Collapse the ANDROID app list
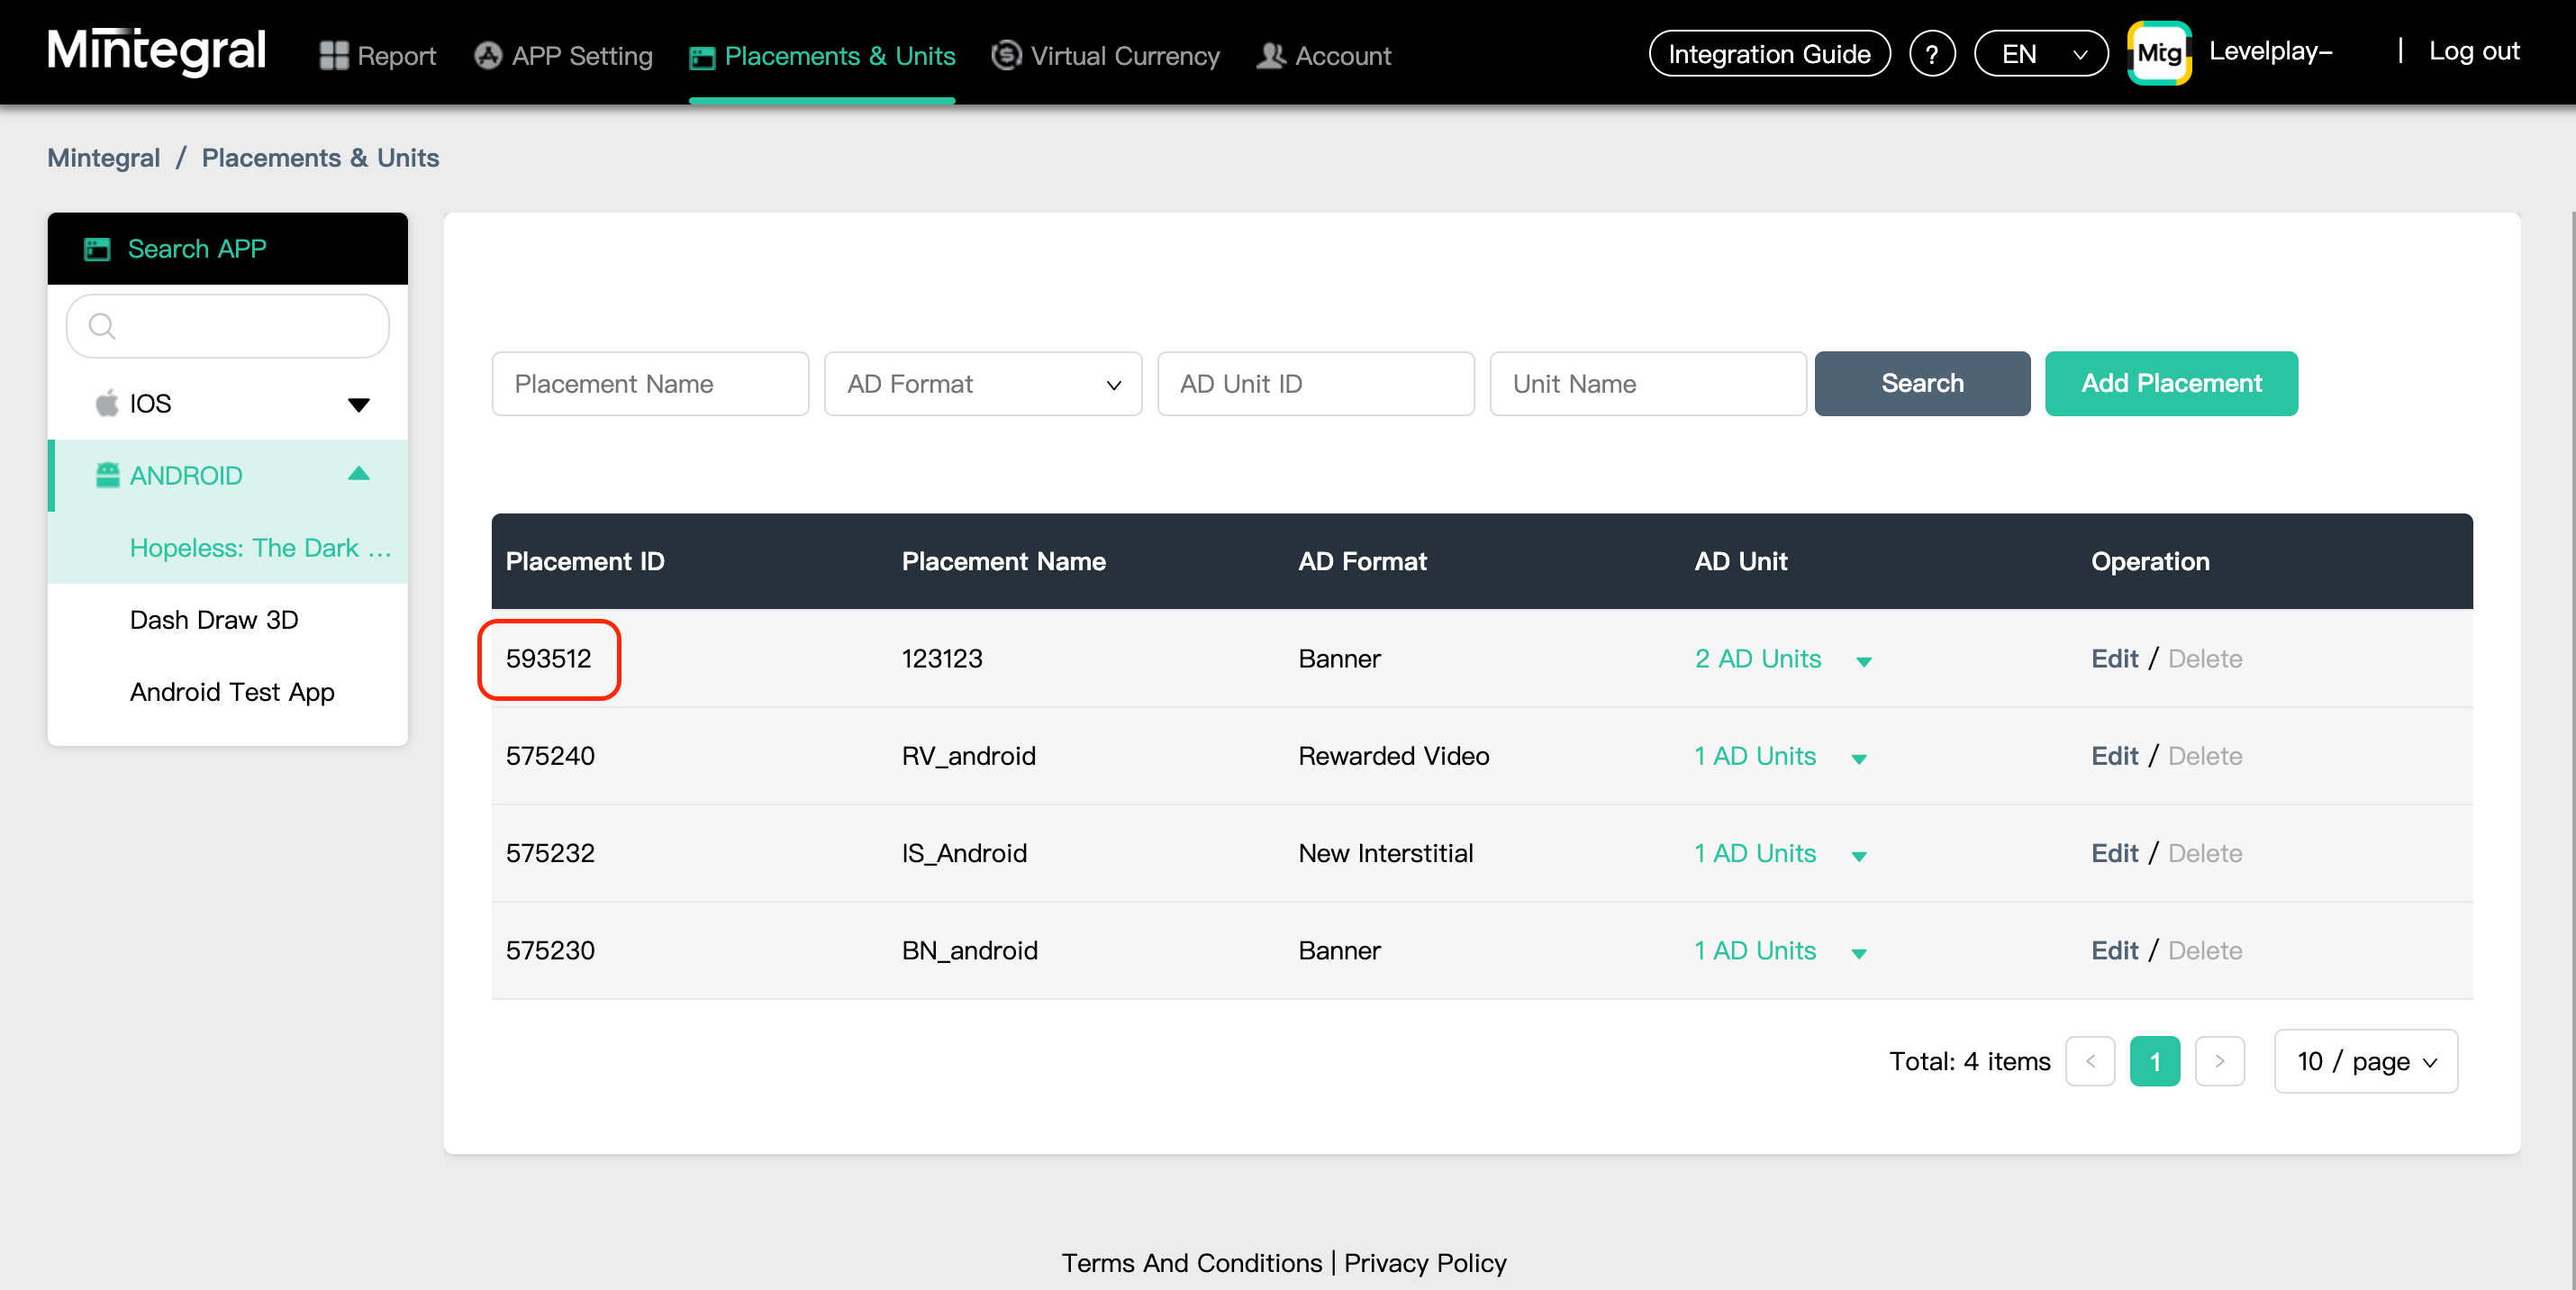The image size is (2576, 1290). coord(358,475)
